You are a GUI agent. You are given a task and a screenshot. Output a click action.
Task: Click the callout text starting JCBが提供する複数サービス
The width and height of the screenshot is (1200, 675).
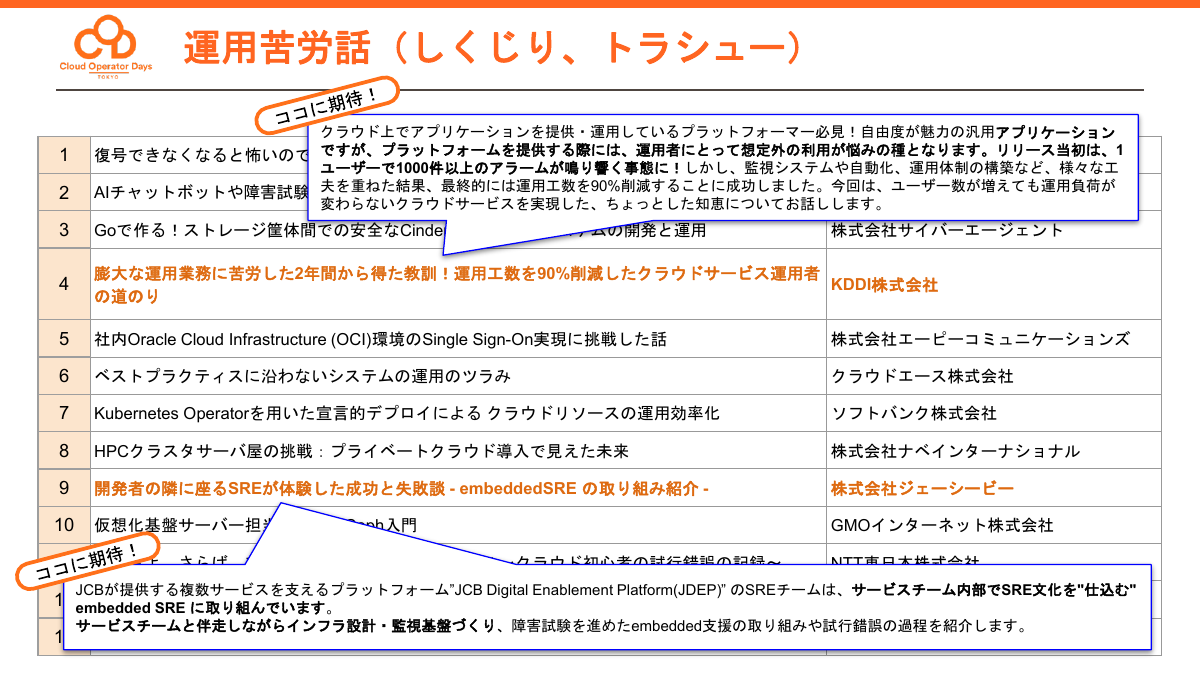coord(607,609)
